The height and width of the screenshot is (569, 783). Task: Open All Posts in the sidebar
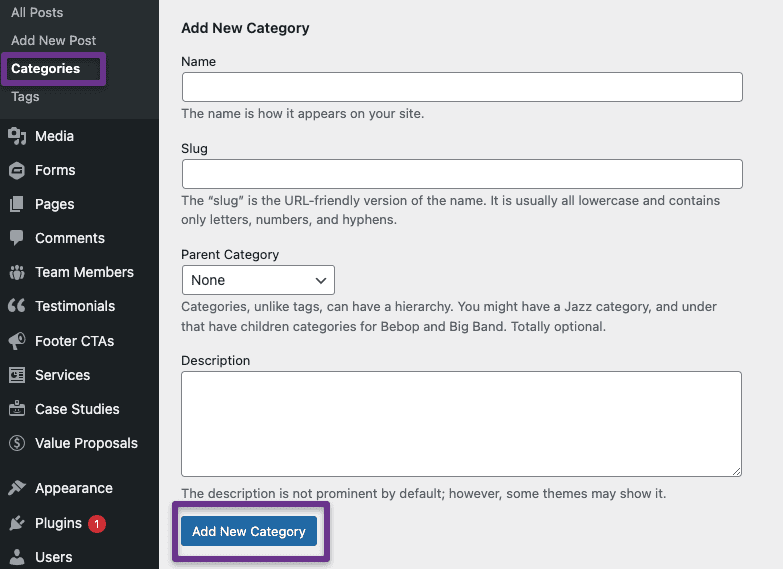click(37, 12)
